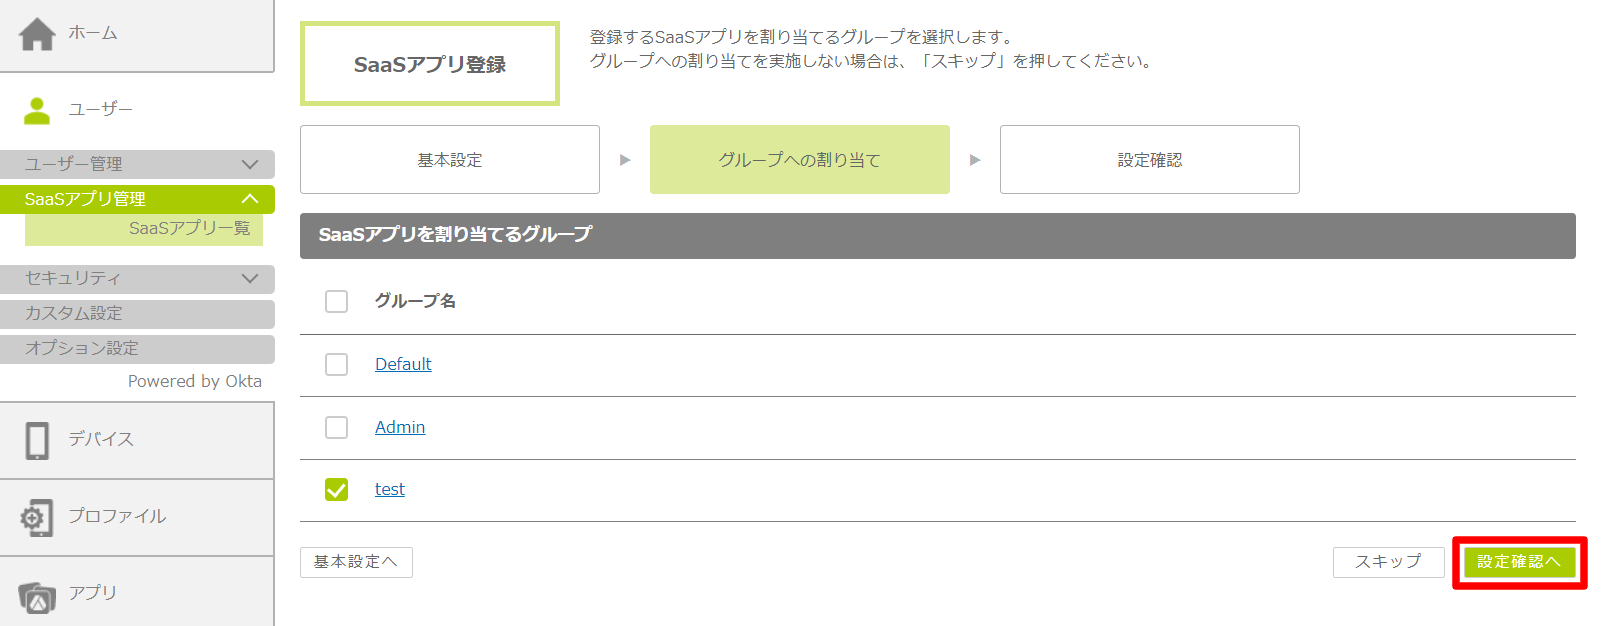
Task: Enable the Admin group checkbox
Action: click(337, 427)
